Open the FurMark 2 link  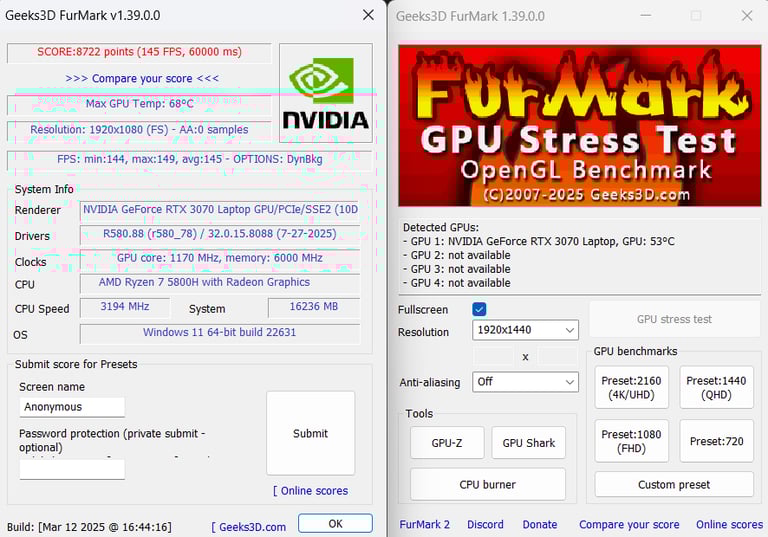424,524
